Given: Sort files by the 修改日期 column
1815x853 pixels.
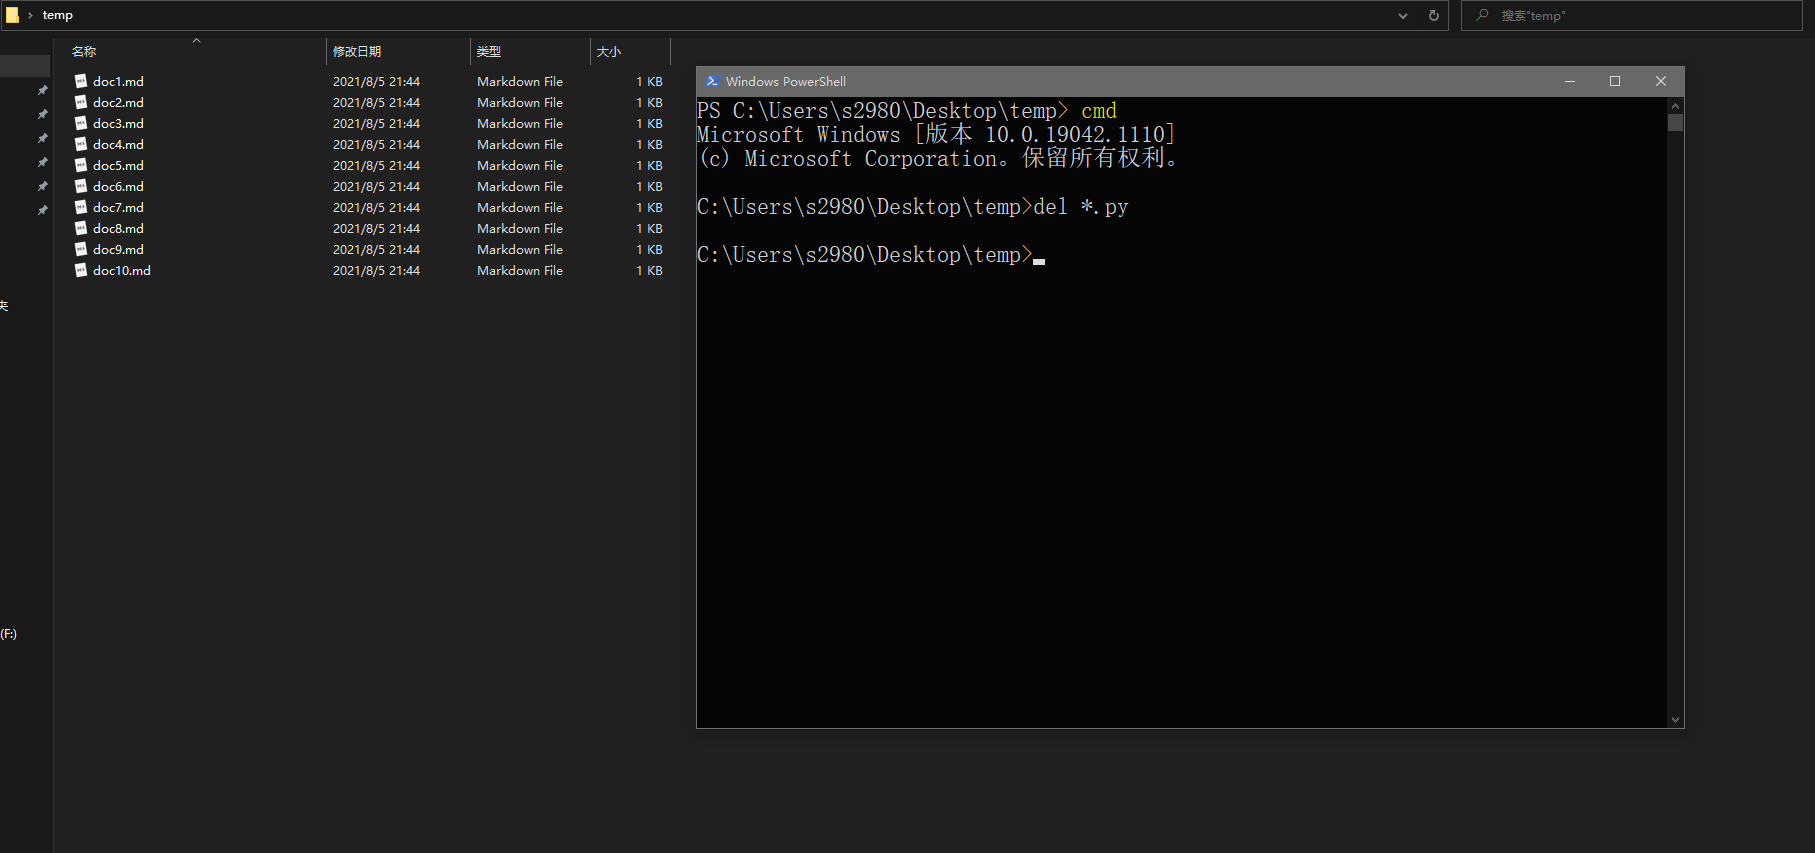Looking at the screenshot, I should tap(398, 51).
